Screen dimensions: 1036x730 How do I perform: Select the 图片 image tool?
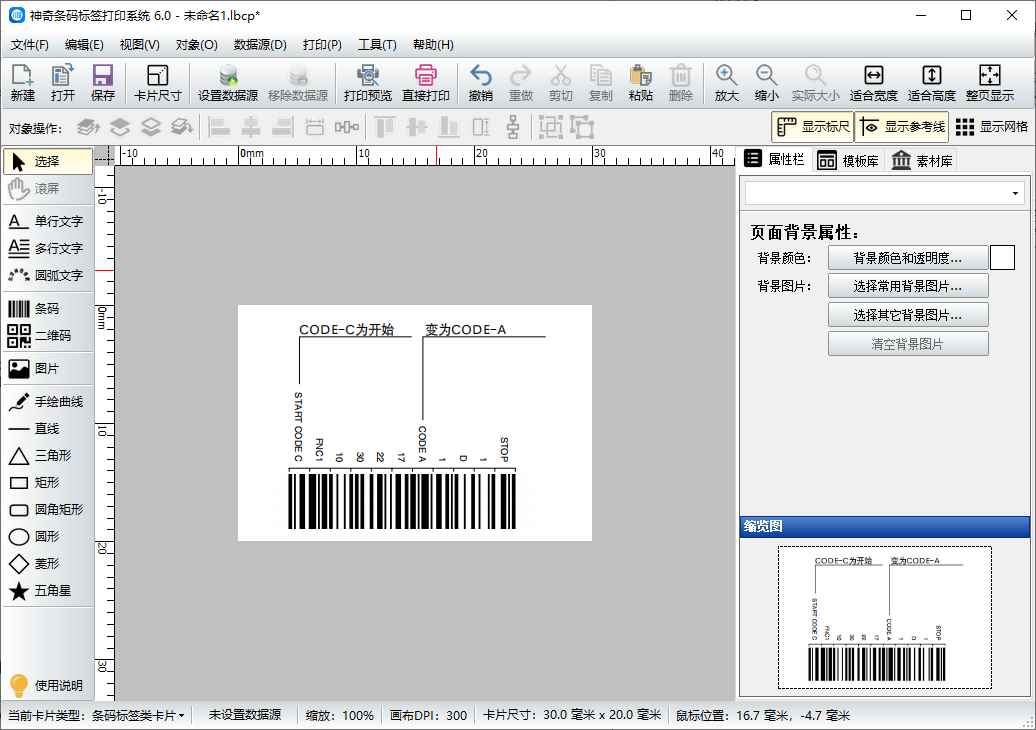point(48,369)
